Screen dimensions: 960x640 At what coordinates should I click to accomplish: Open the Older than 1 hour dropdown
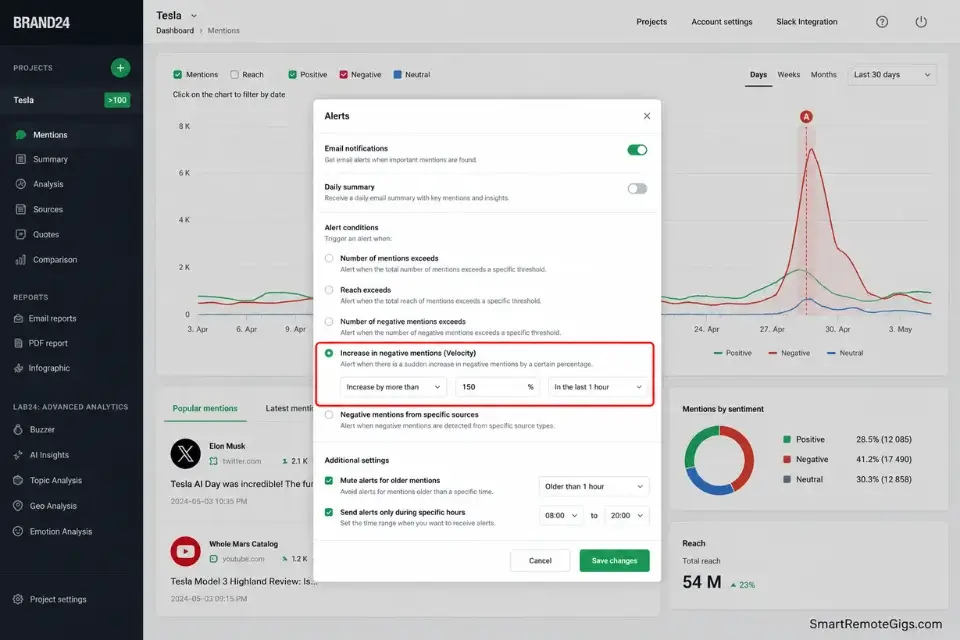click(594, 487)
